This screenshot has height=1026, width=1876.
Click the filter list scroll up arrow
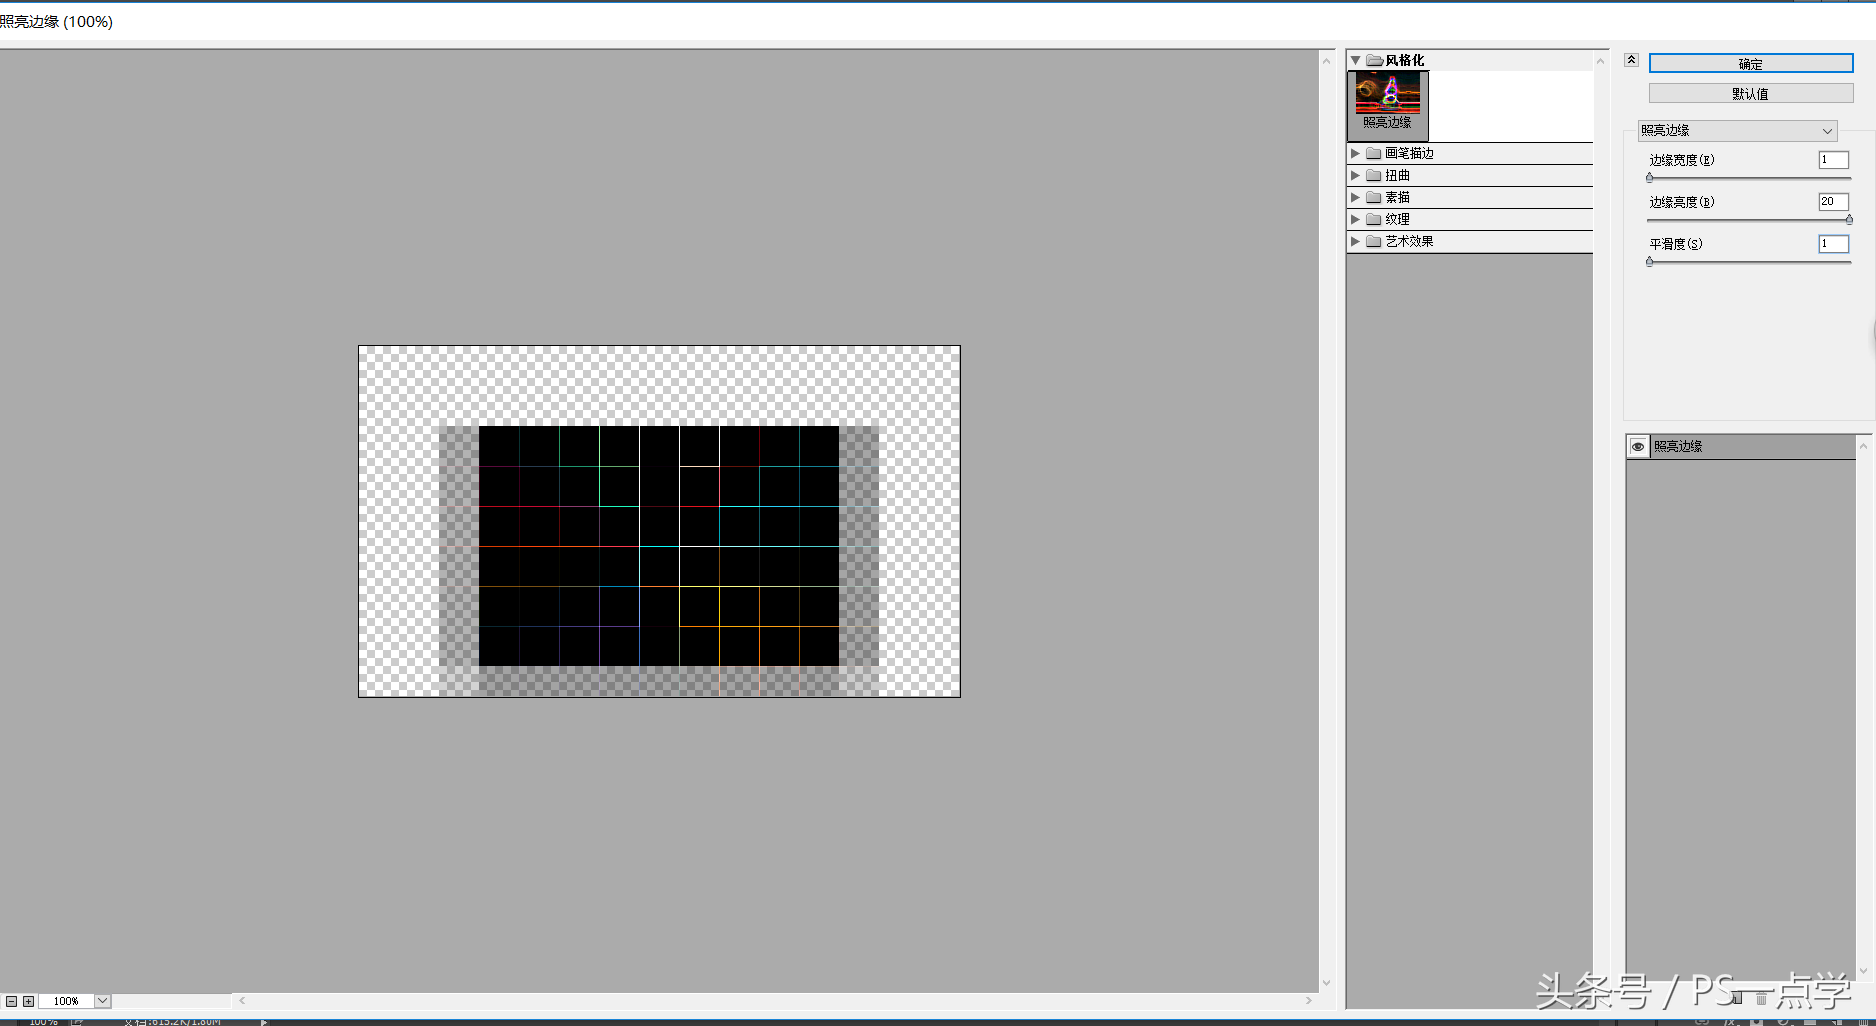pyautogui.click(x=1601, y=60)
